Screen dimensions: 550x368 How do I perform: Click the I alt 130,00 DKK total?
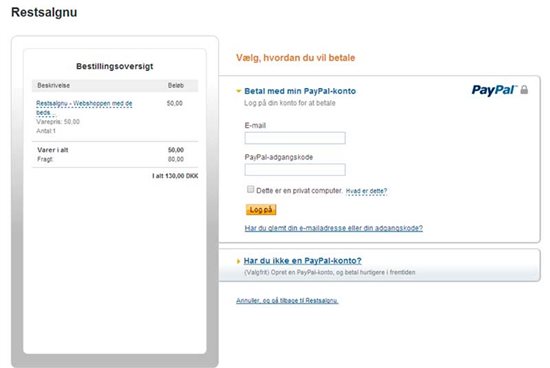[175, 176]
